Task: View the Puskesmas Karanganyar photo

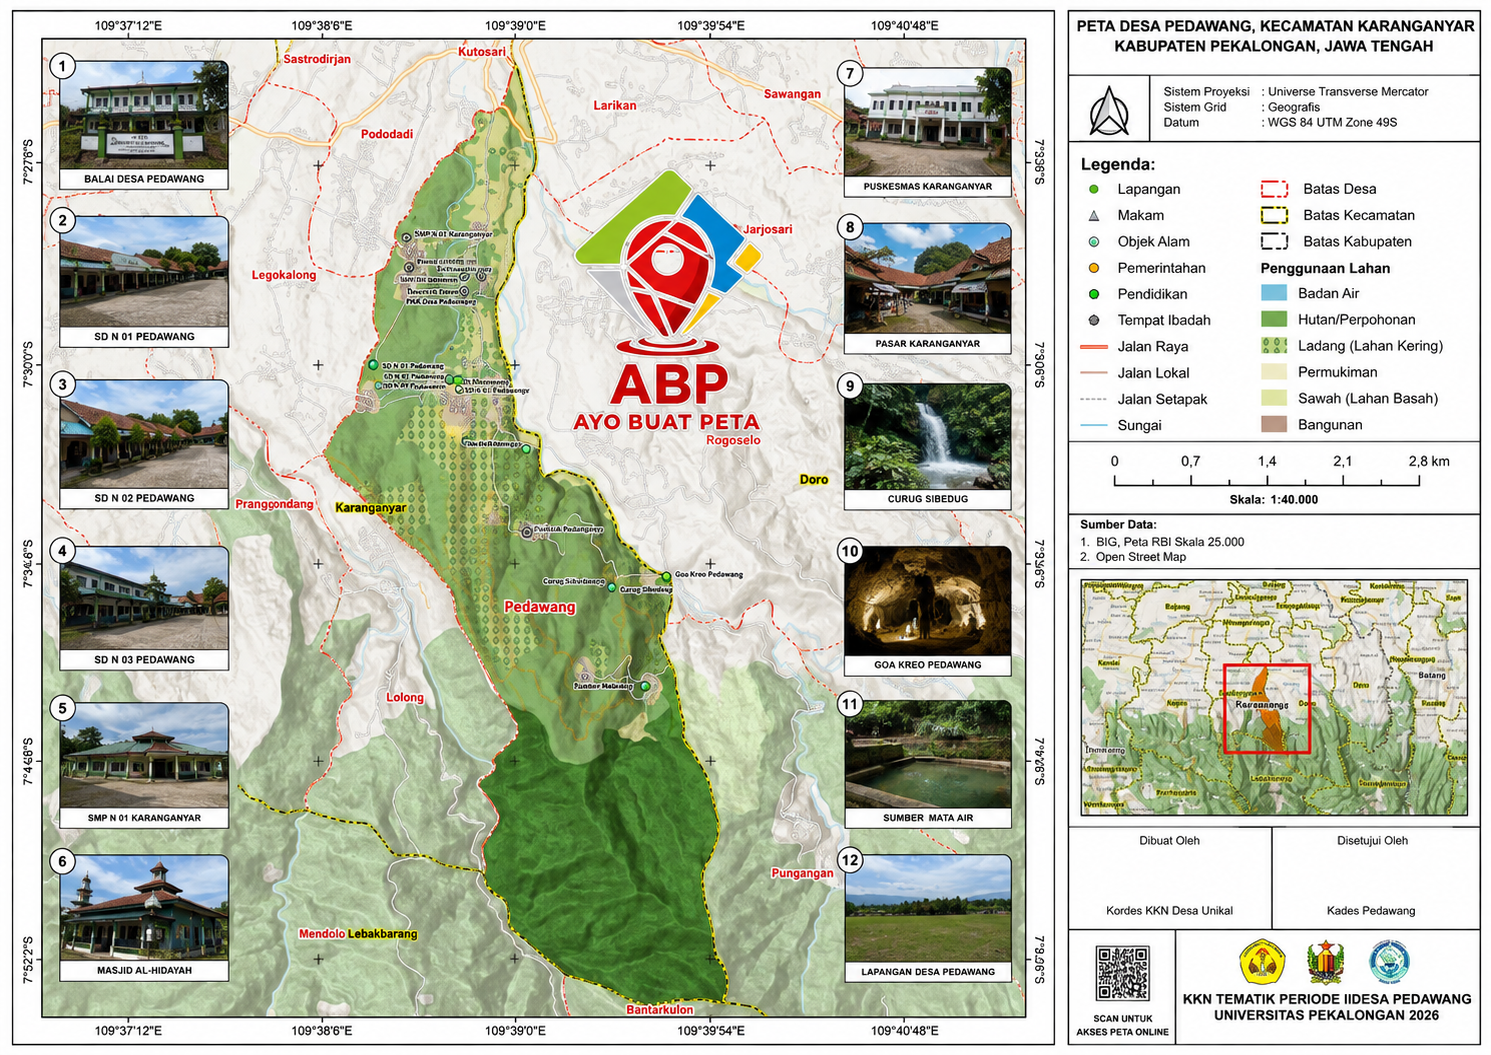Action: 928,122
